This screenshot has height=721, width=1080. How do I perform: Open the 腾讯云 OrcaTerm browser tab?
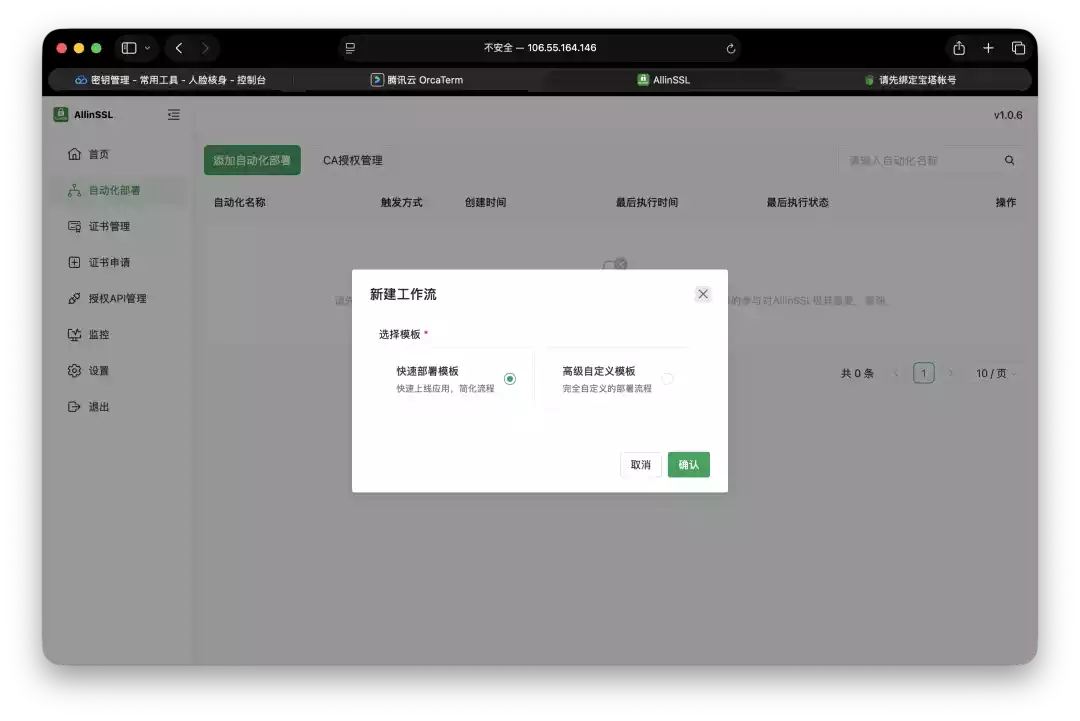[417, 79]
